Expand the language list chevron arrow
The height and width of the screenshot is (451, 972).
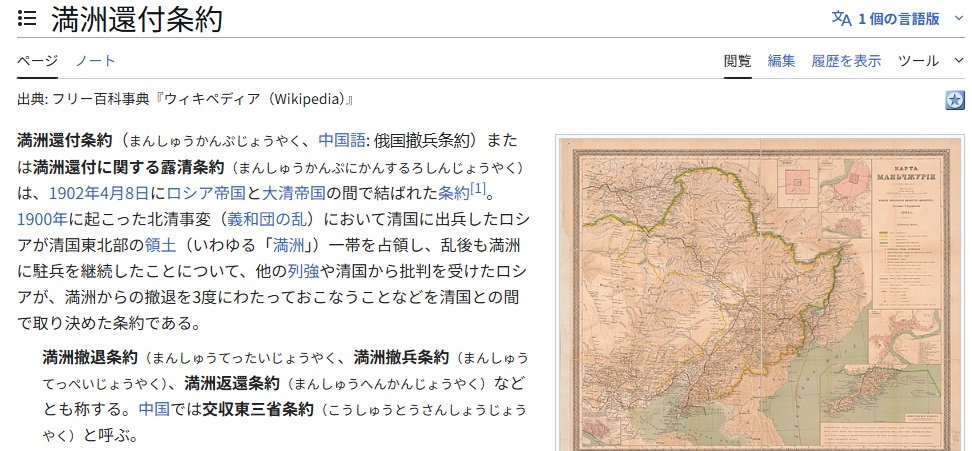[958, 19]
